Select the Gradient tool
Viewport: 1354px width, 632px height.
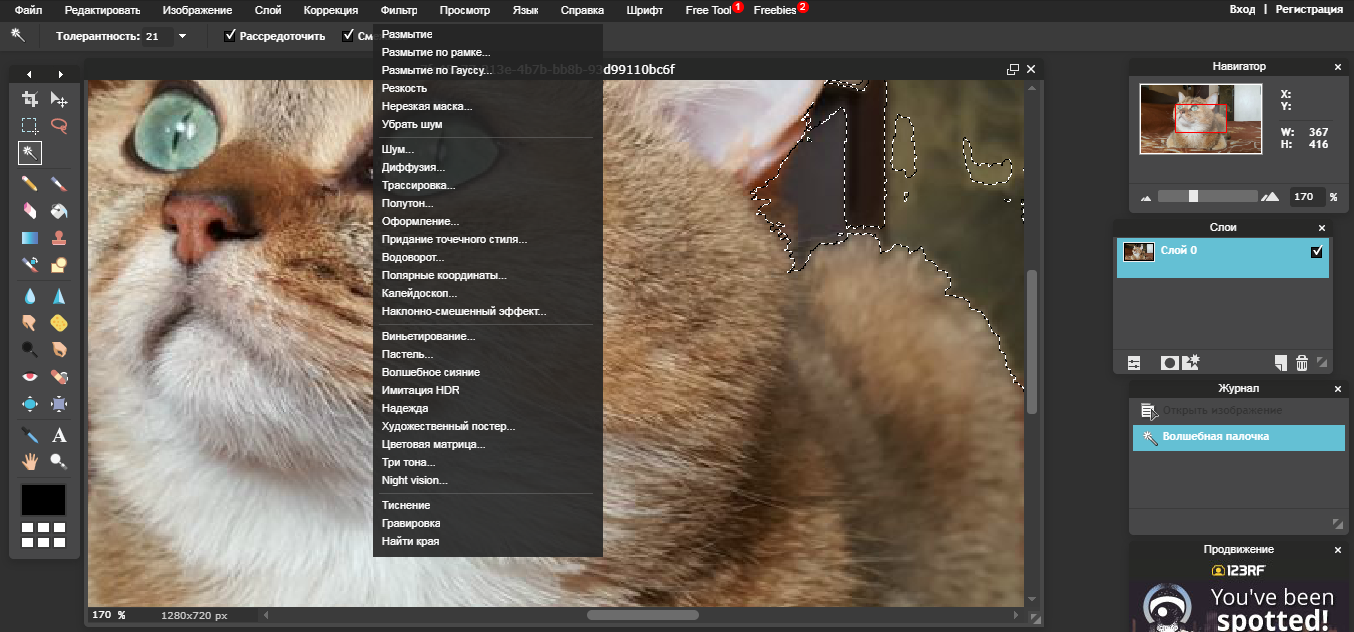click(x=30, y=239)
